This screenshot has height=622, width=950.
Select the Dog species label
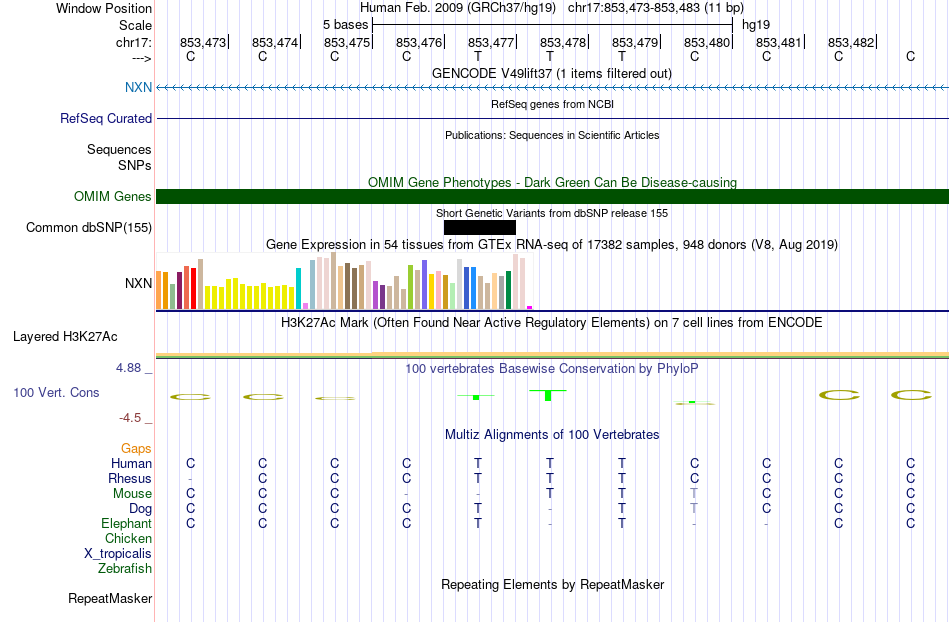click(140, 509)
